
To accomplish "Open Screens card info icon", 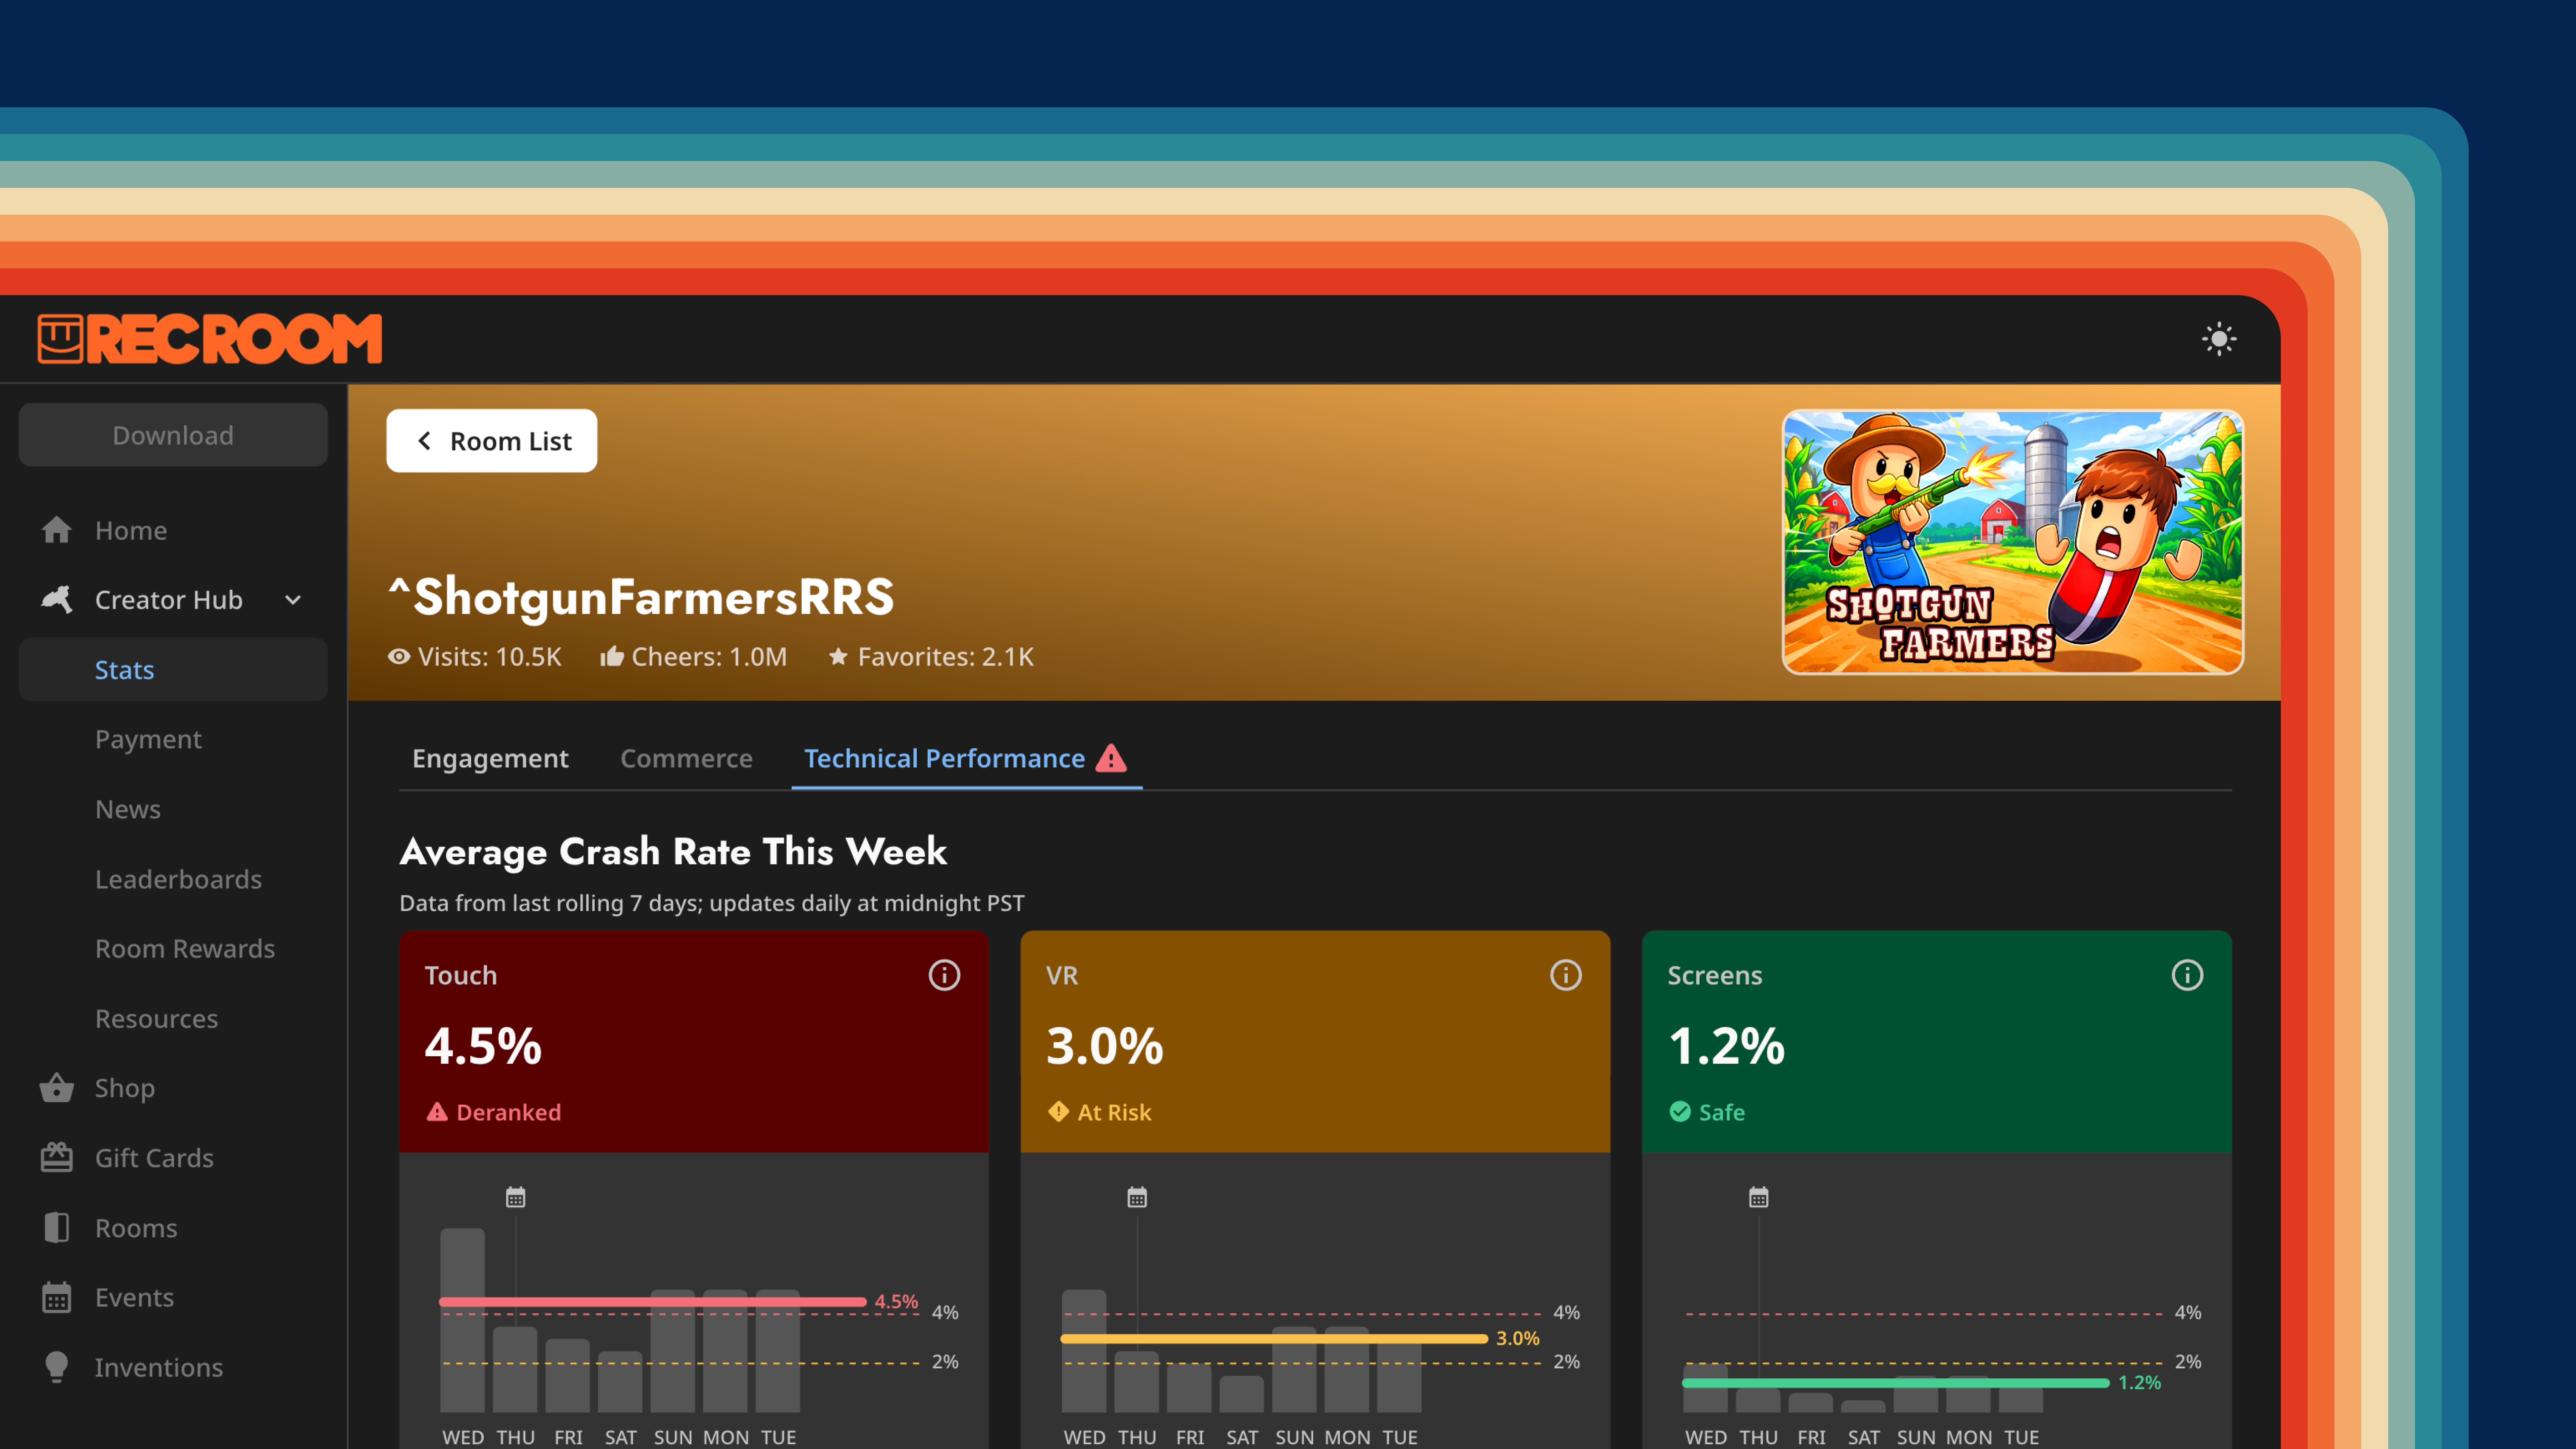I will pos(2187,975).
